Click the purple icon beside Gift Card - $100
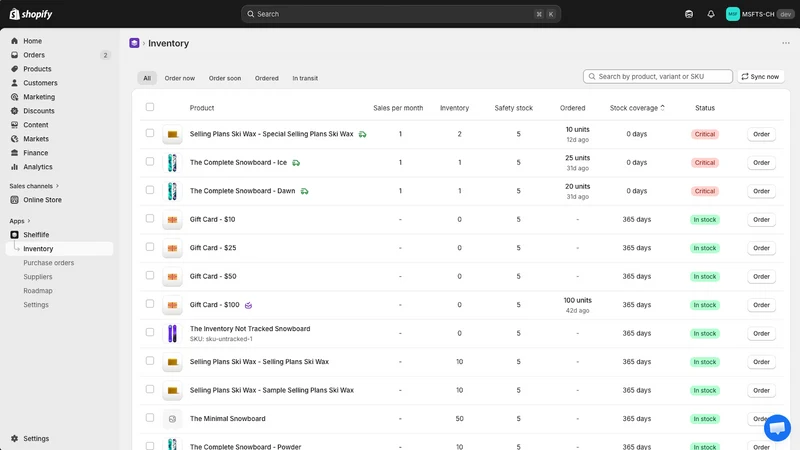Image resolution: width=800 pixels, height=450 pixels. point(248,305)
